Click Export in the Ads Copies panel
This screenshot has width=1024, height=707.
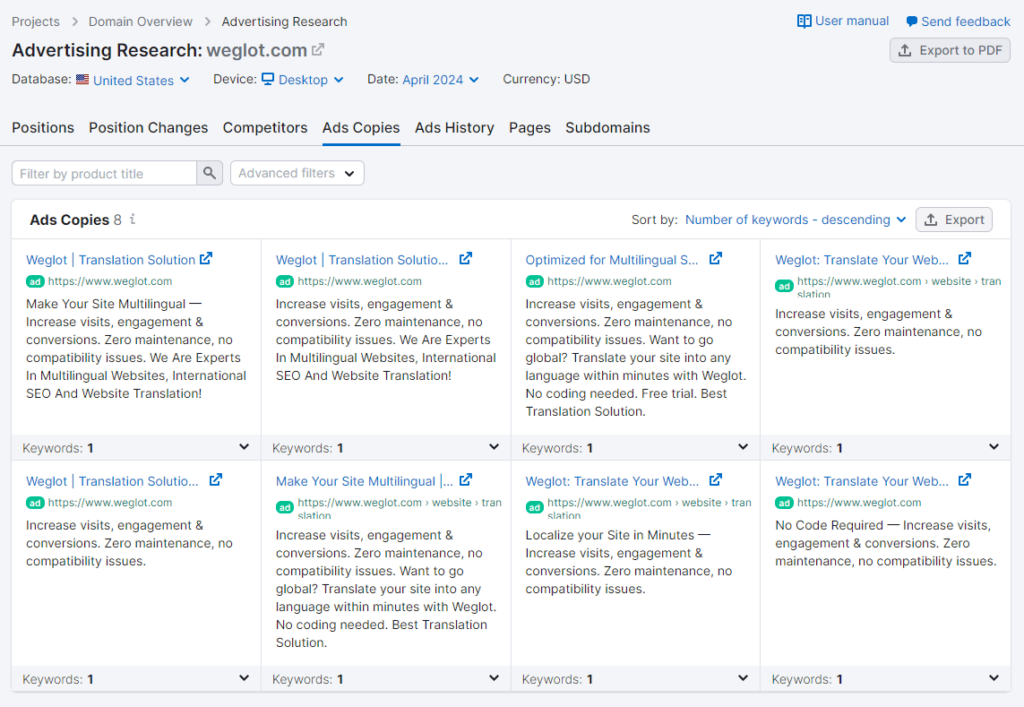[x=953, y=219]
